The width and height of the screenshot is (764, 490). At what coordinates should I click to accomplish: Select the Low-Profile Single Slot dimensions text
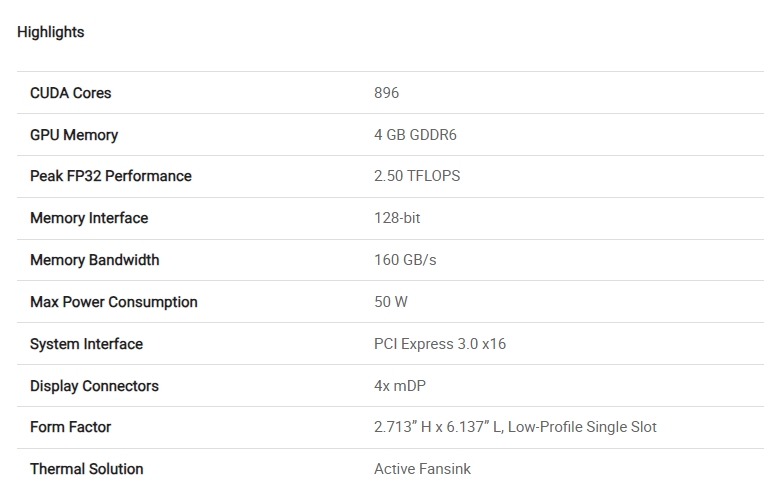515,427
